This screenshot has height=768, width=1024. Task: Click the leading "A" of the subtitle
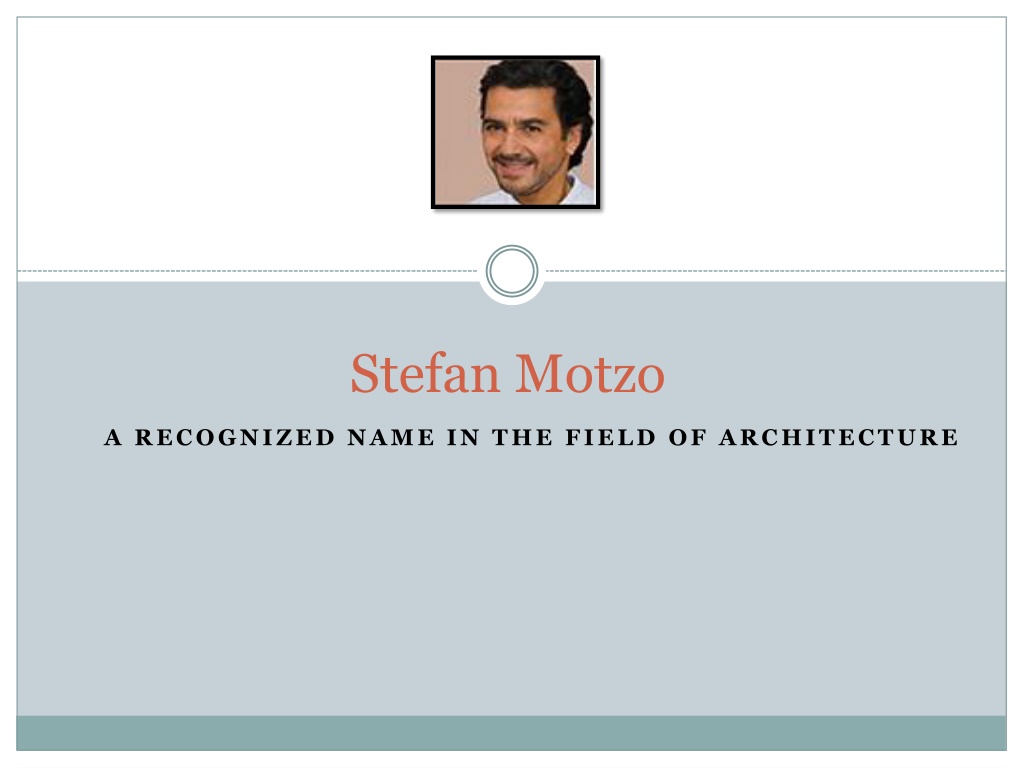(x=113, y=437)
